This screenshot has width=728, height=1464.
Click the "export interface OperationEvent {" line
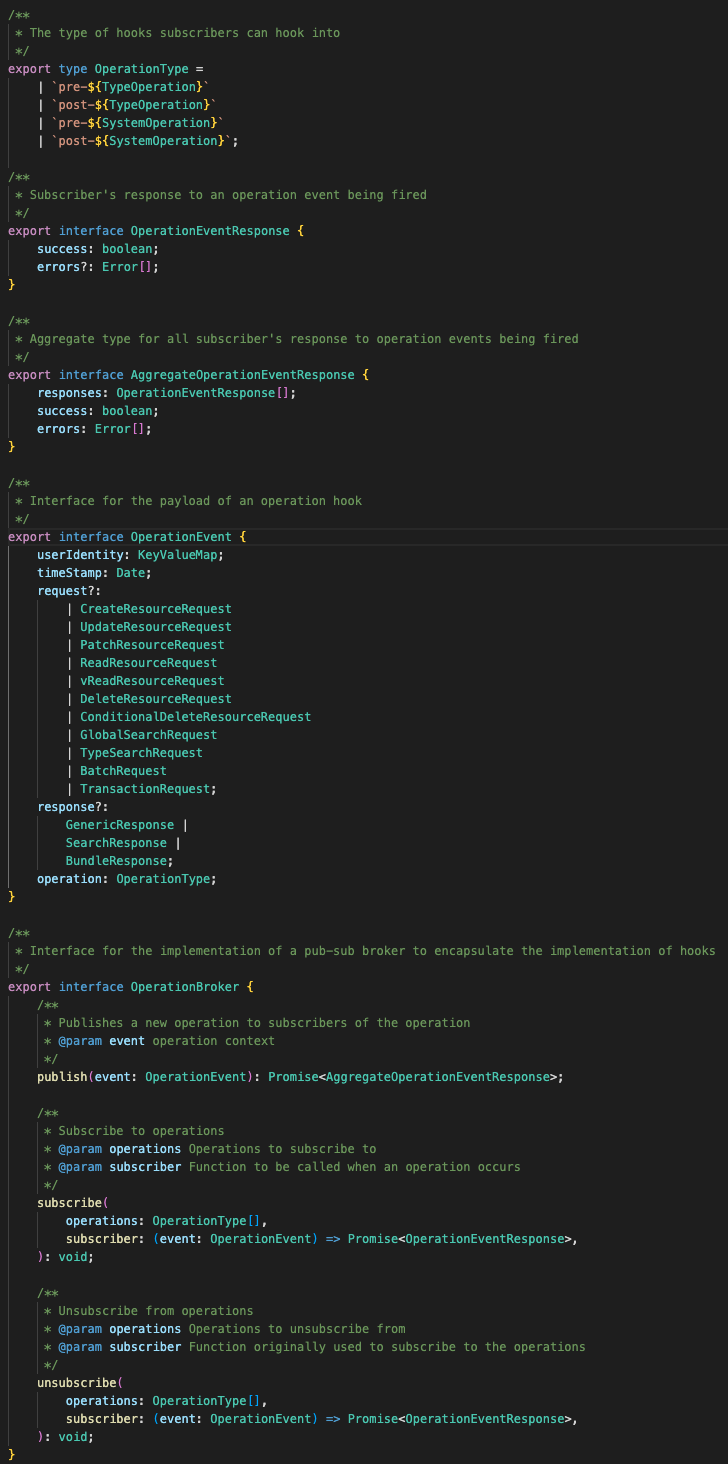click(127, 537)
